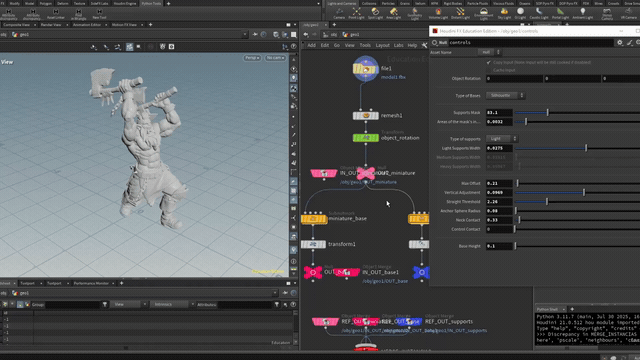
Task: Switch to the Performance Monitor tab
Action: point(91,283)
